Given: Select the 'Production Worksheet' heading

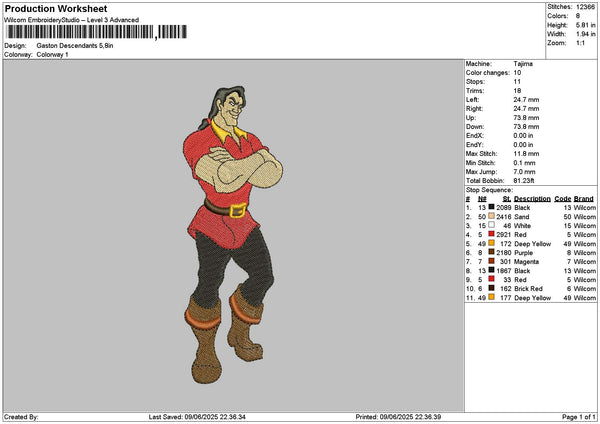Looking at the screenshot, I should point(56,9).
